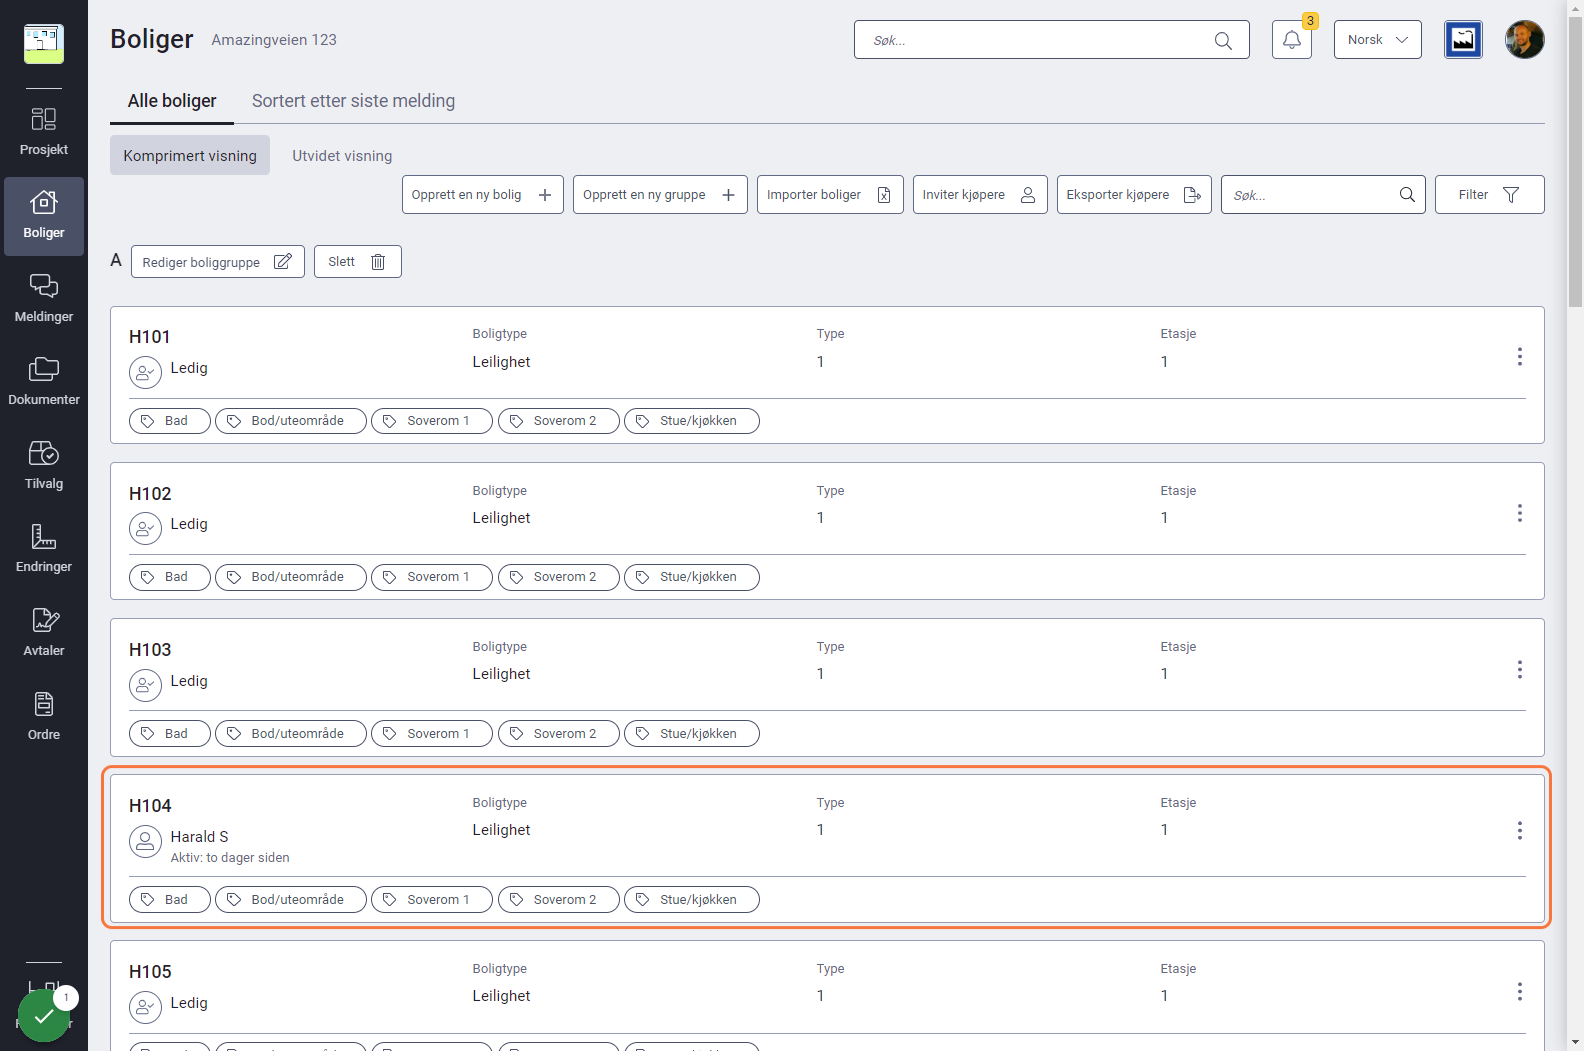Click Rediger boliggruppe button

pyautogui.click(x=218, y=262)
